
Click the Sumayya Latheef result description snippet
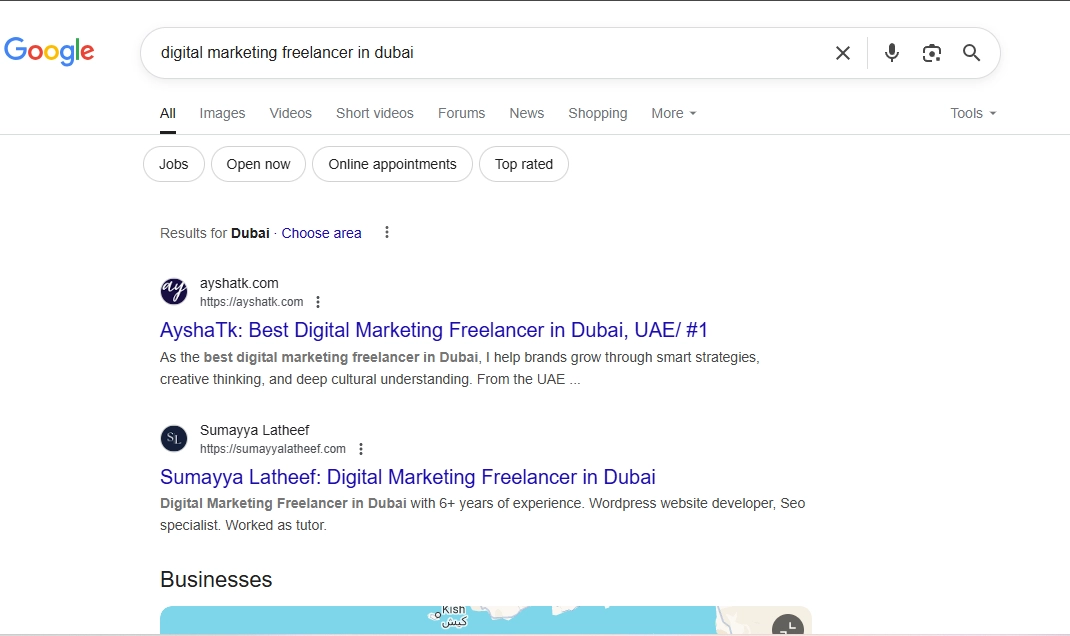(x=482, y=515)
